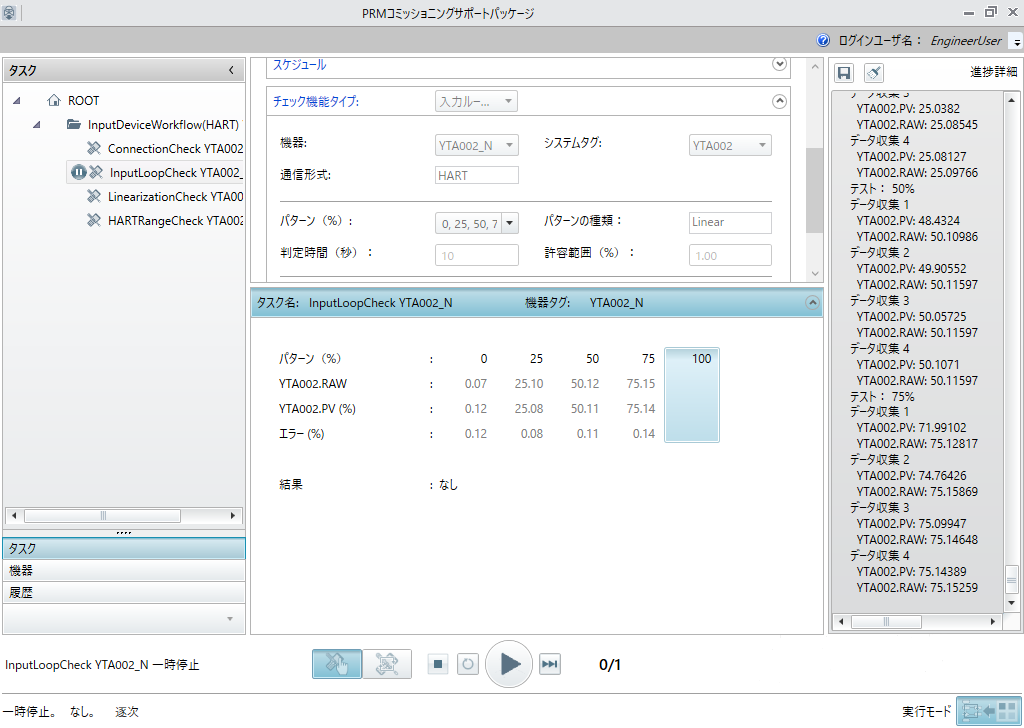Click the progress log horizontal scrollbar thumb
Screen dimensions: 1024x728
[886, 622]
